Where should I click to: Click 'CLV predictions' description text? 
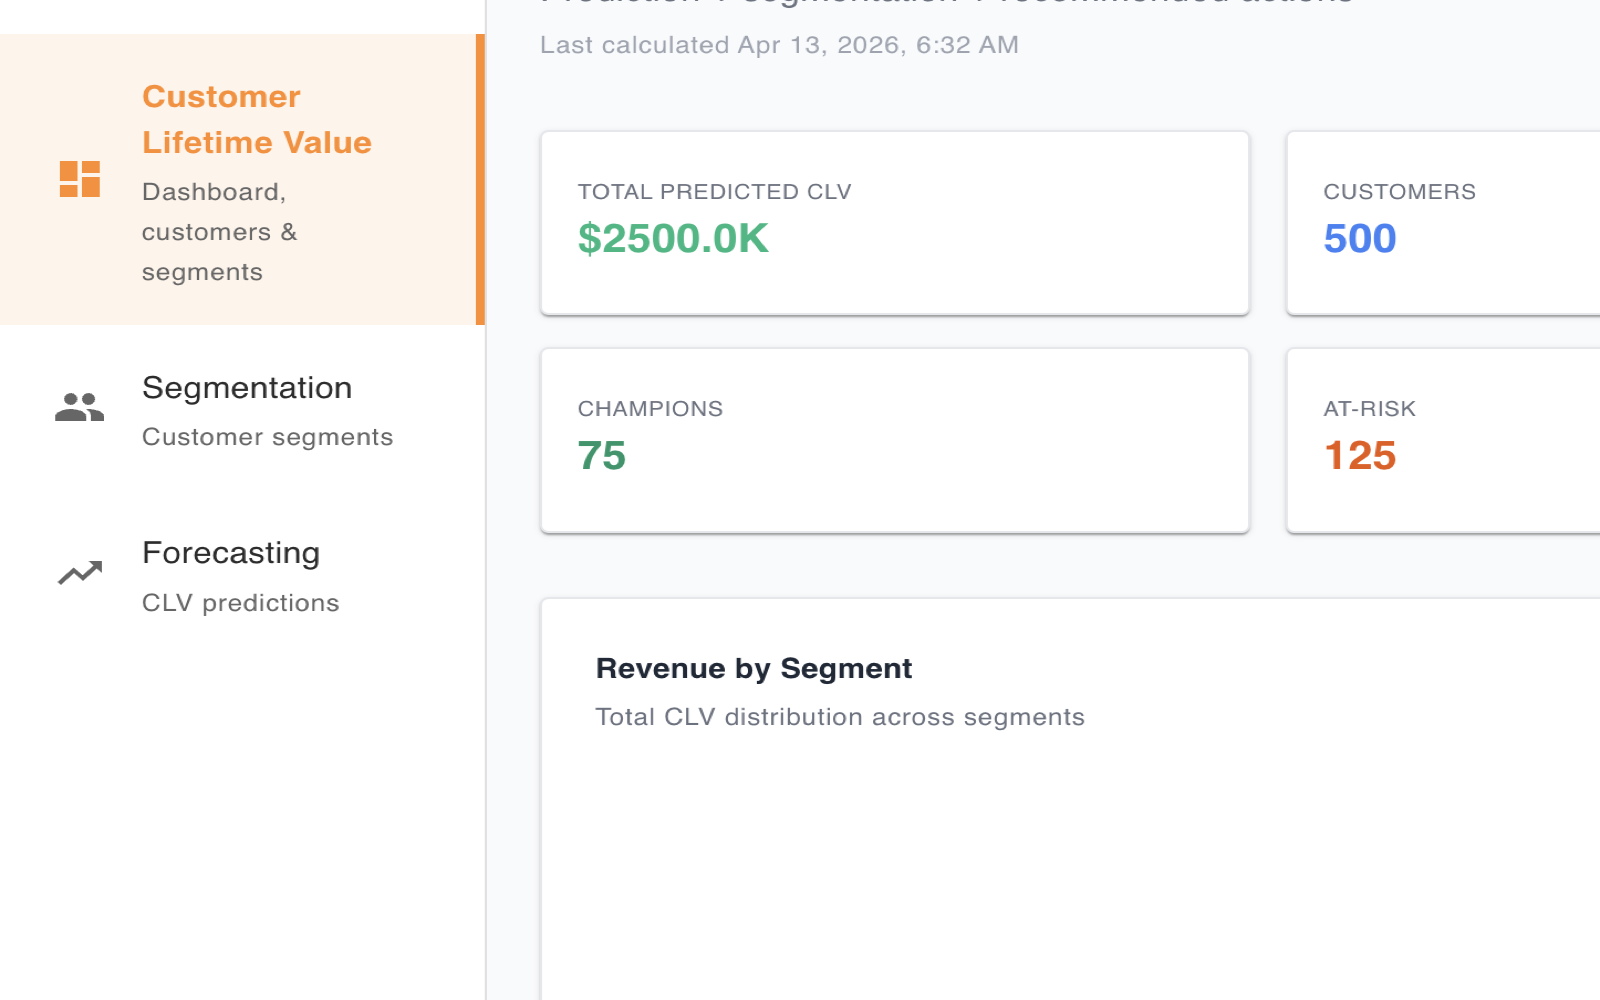241,603
